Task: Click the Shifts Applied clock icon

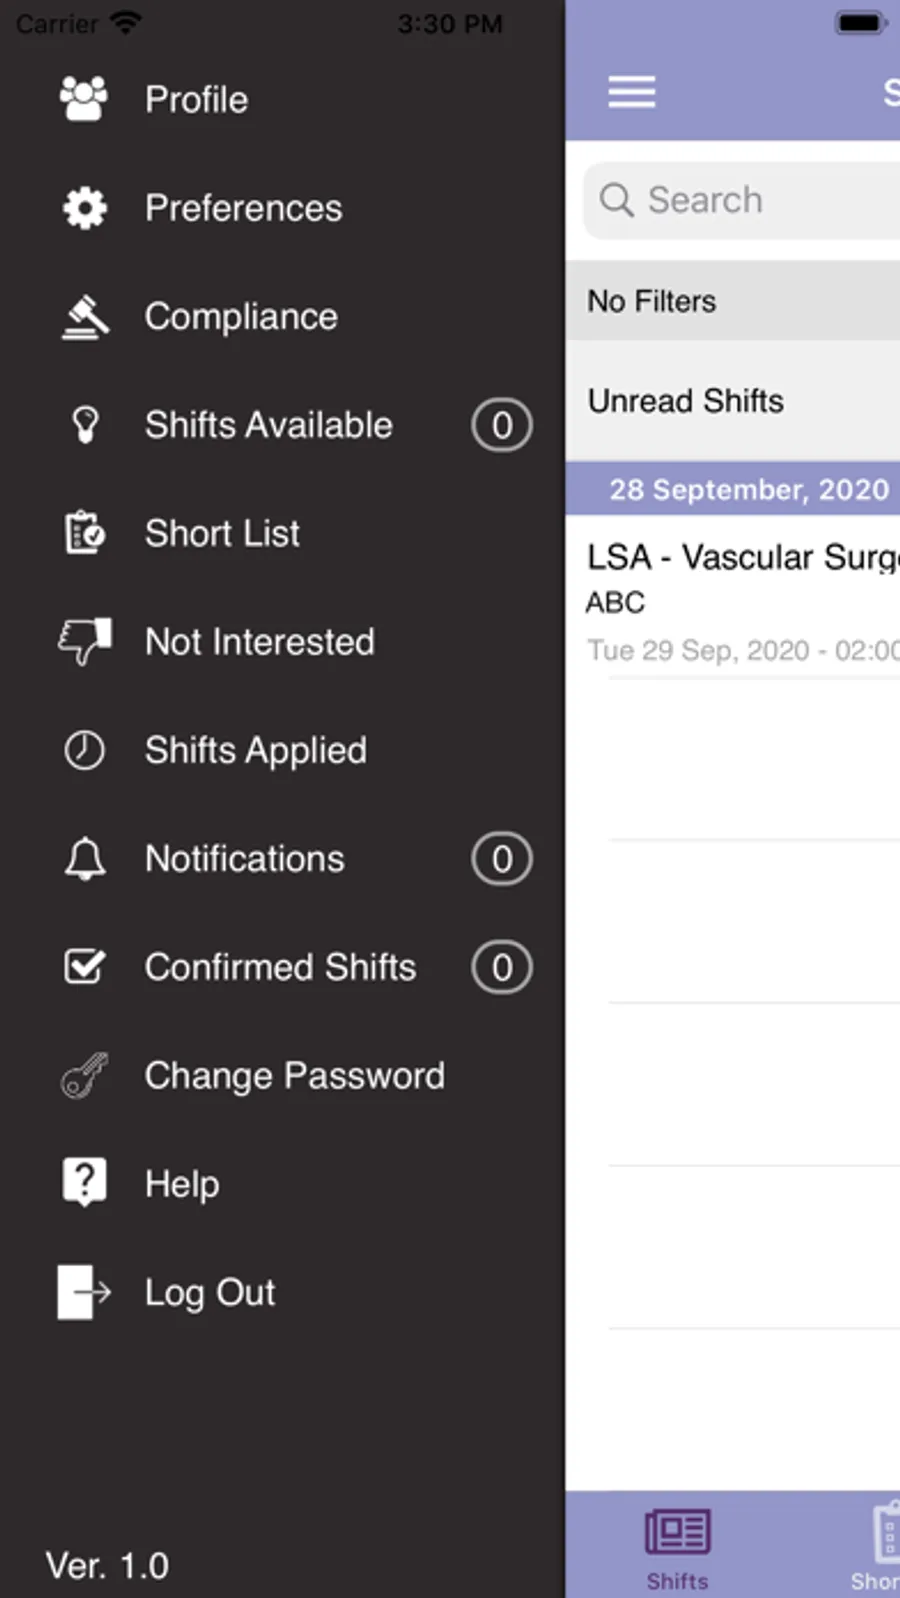Action: coord(84,750)
